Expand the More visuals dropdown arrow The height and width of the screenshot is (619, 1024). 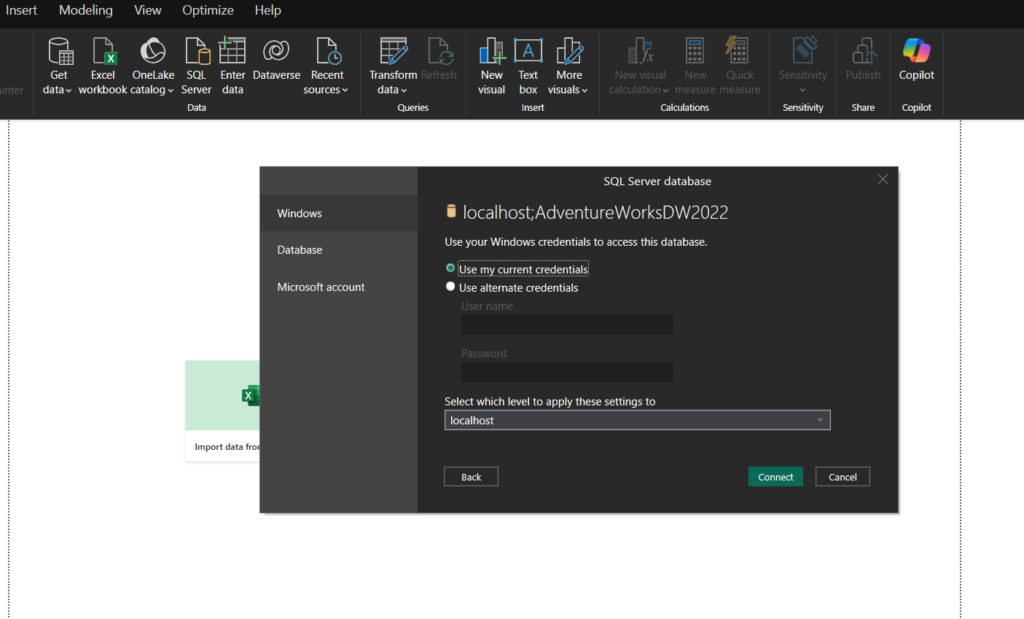[x=584, y=90]
